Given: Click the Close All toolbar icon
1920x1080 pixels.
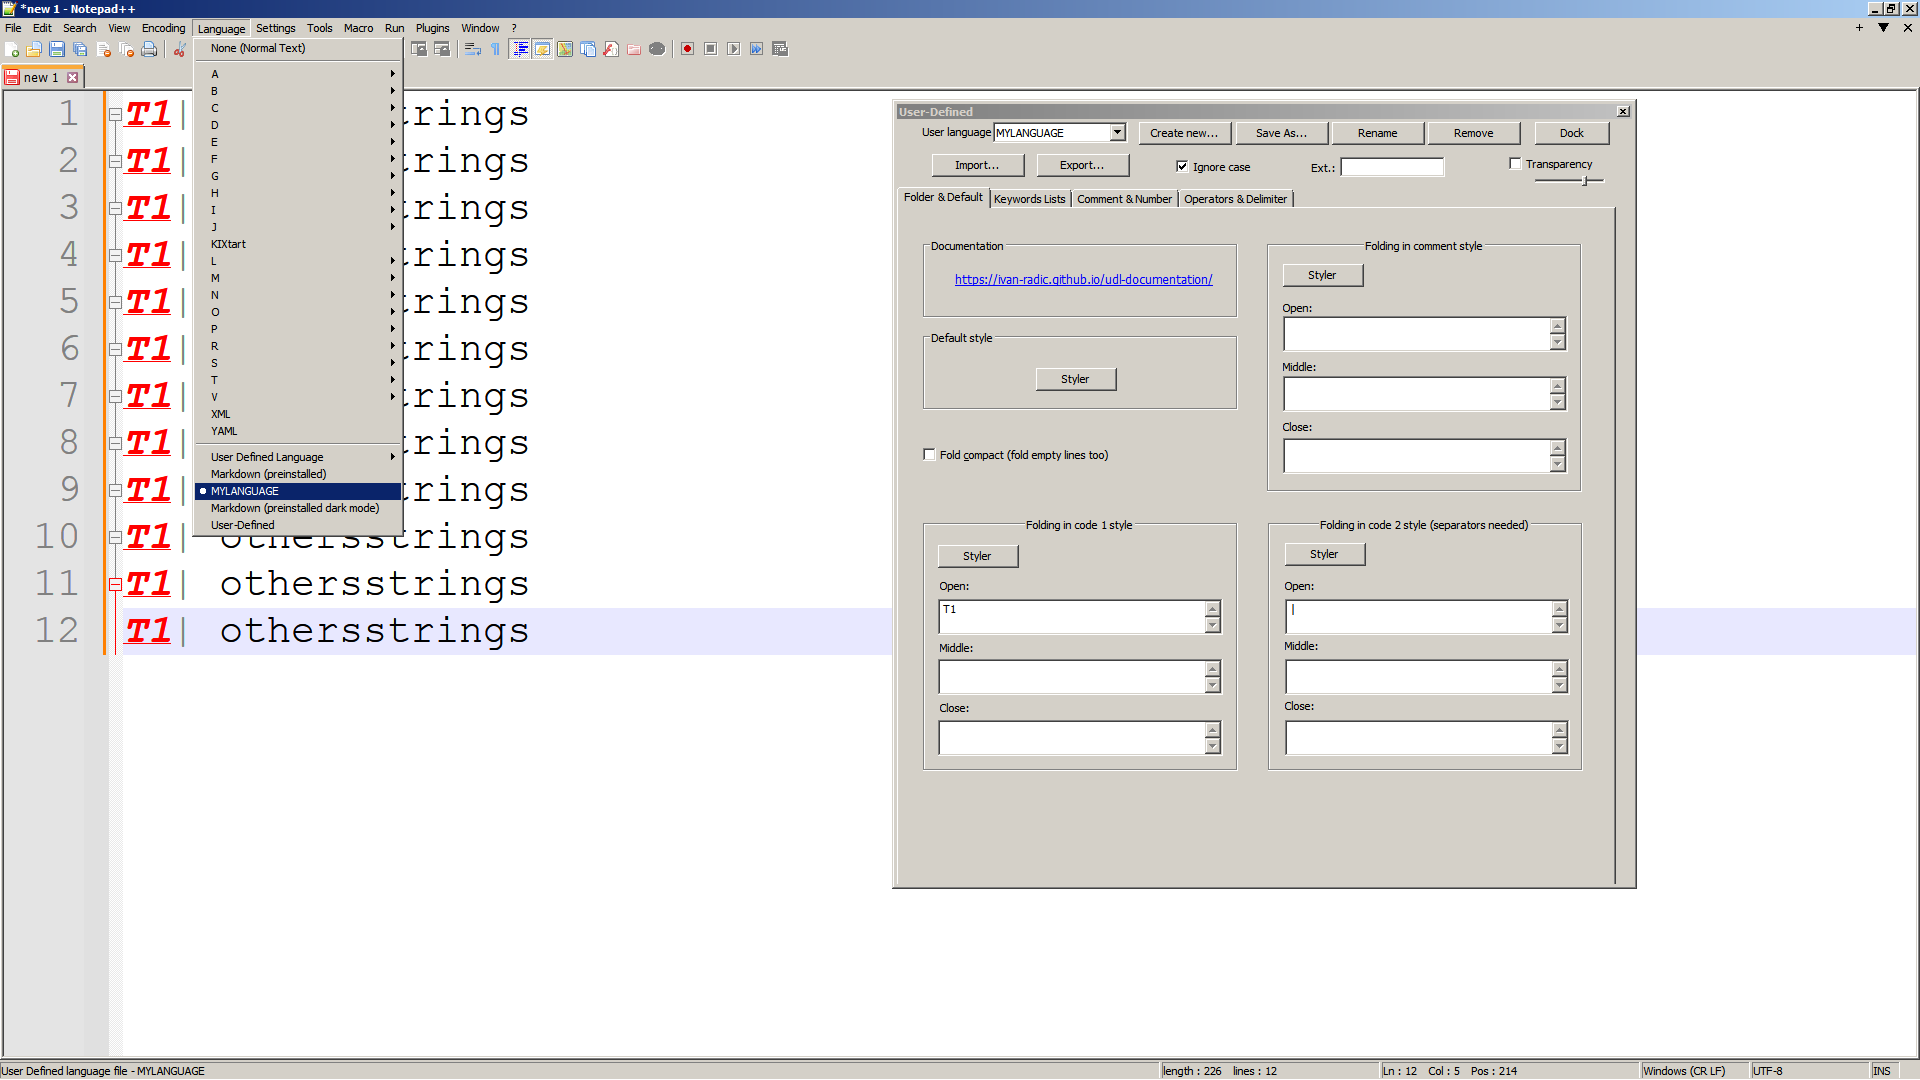Looking at the screenshot, I should [126, 49].
